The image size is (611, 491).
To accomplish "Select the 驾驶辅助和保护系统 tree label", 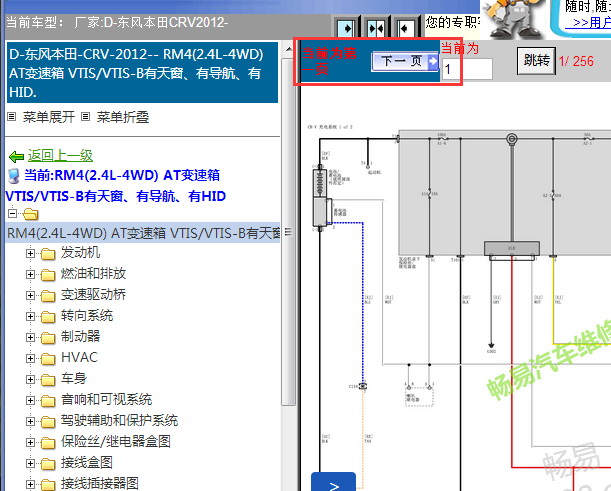I will [119, 420].
